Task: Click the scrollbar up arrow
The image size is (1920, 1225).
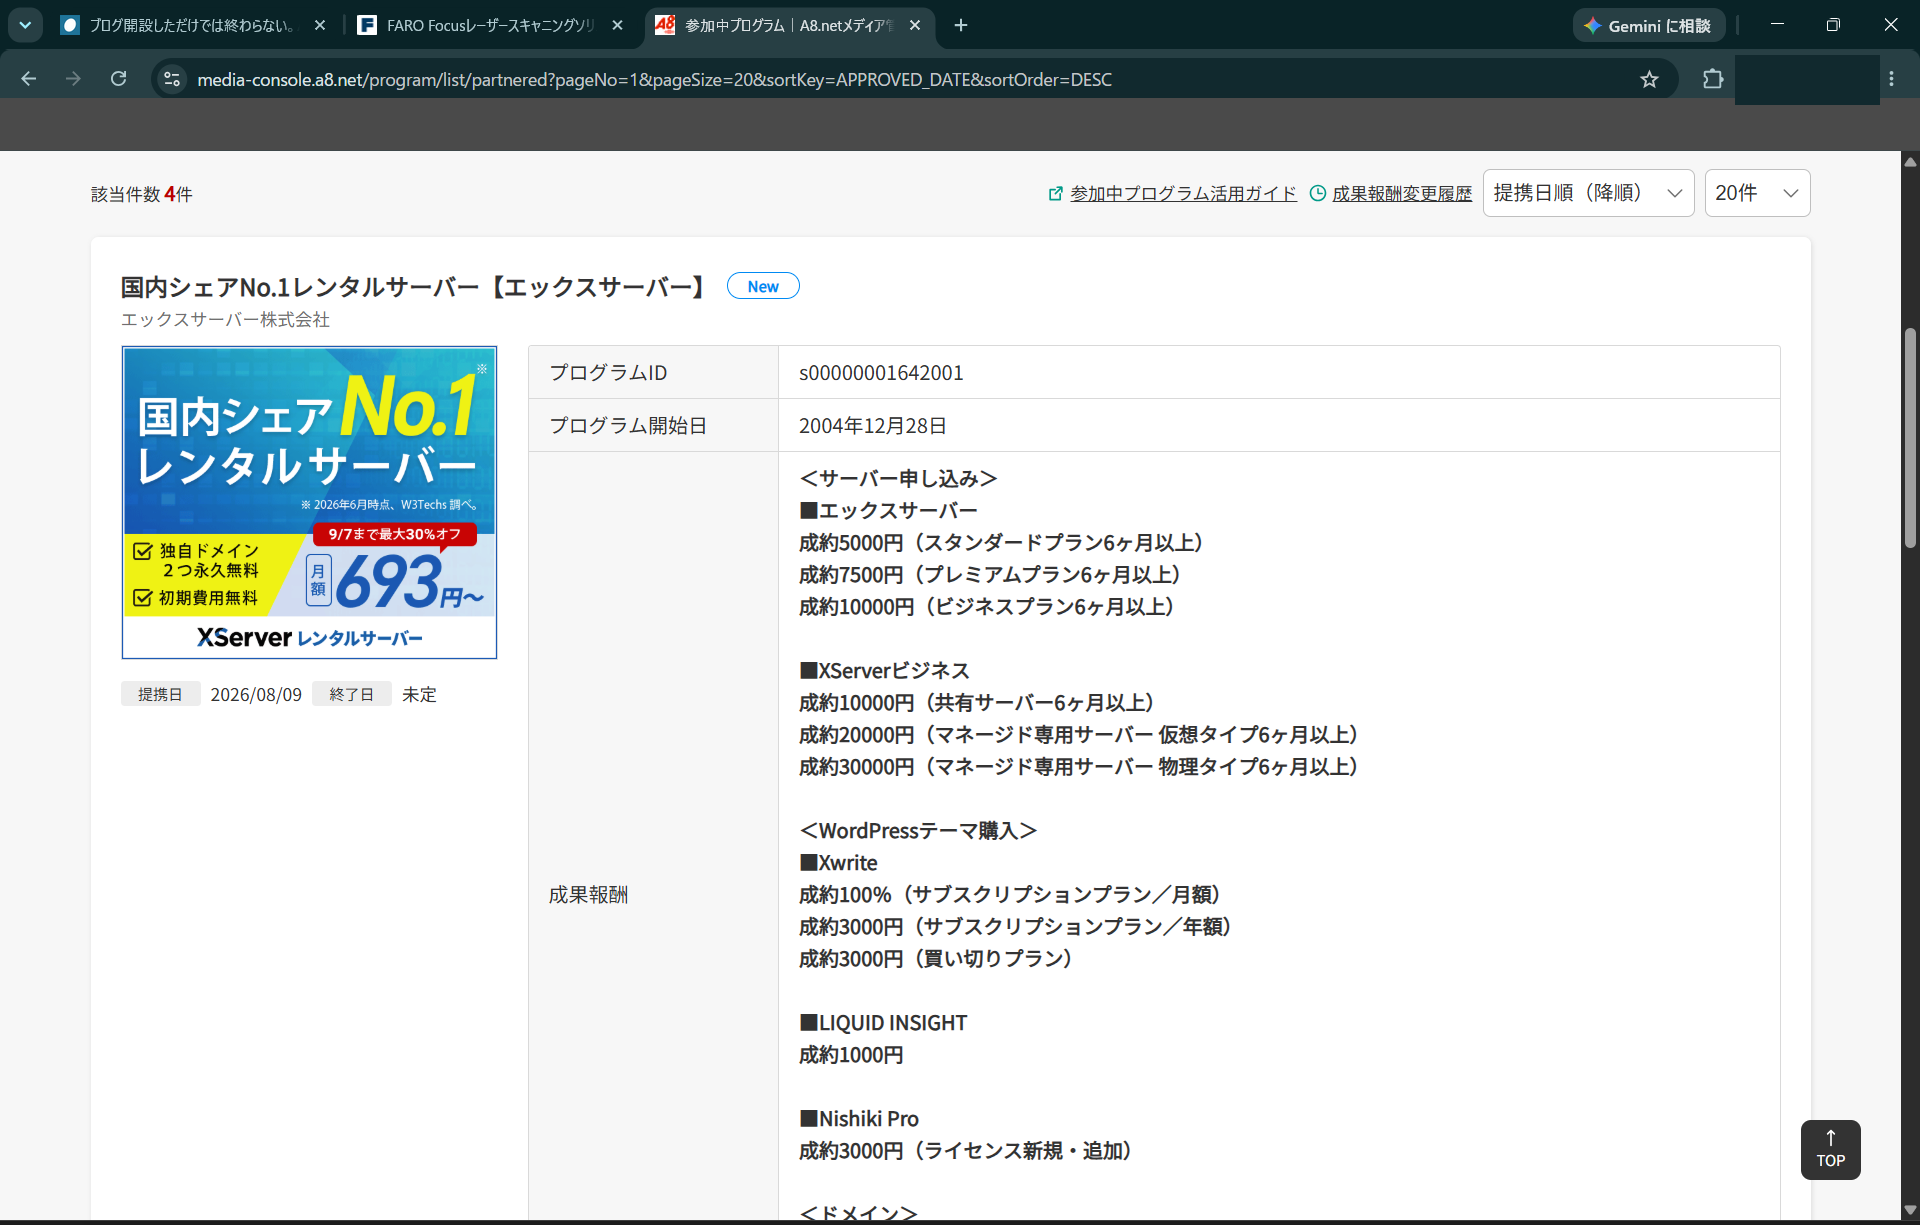Action: (1910, 161)
